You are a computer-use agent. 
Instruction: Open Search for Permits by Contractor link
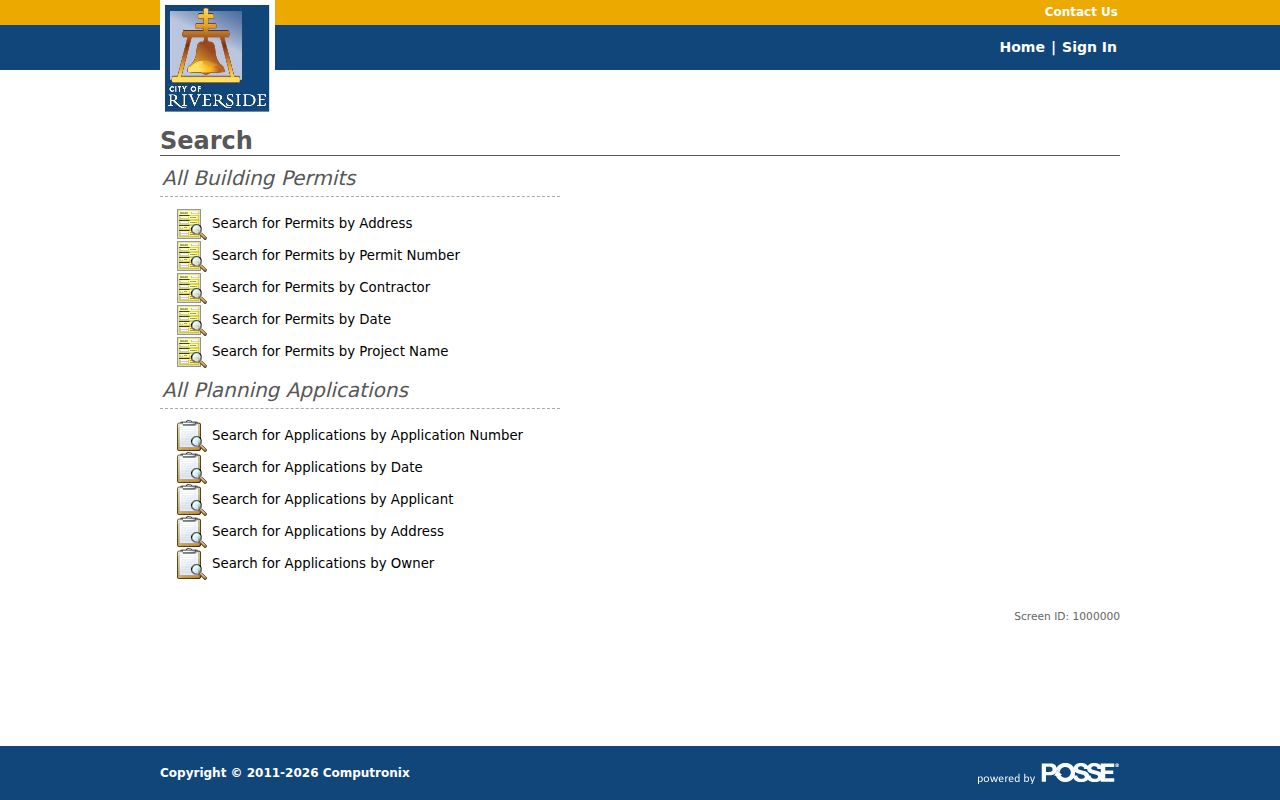[x=321, y=287]
